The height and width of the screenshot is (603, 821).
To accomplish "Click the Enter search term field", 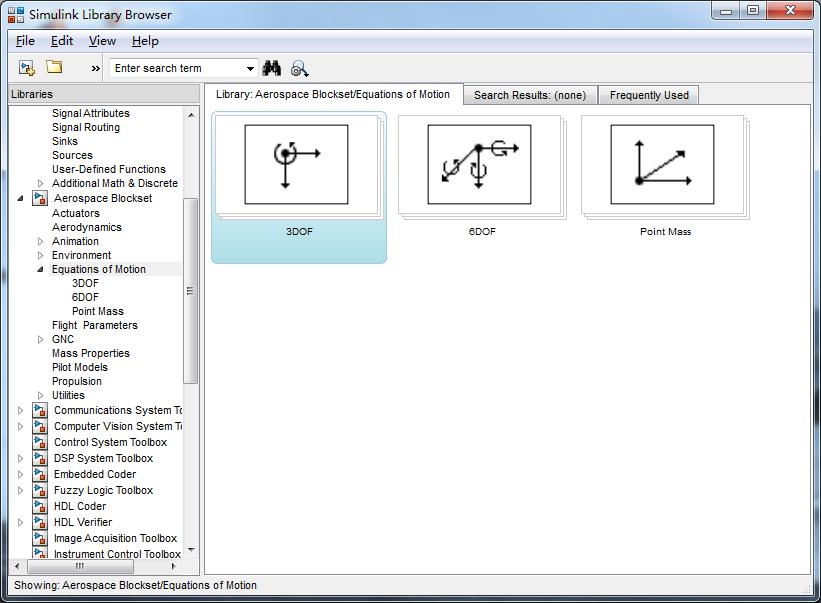I will [176, 68].
